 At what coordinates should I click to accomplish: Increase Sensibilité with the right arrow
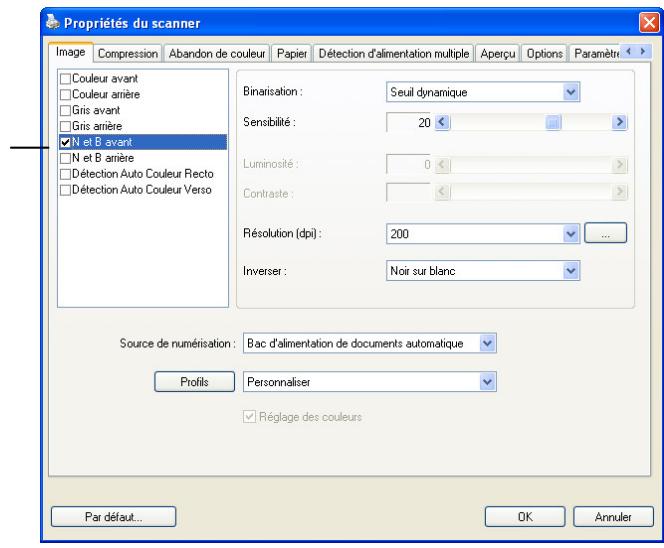tap(619, 122)
